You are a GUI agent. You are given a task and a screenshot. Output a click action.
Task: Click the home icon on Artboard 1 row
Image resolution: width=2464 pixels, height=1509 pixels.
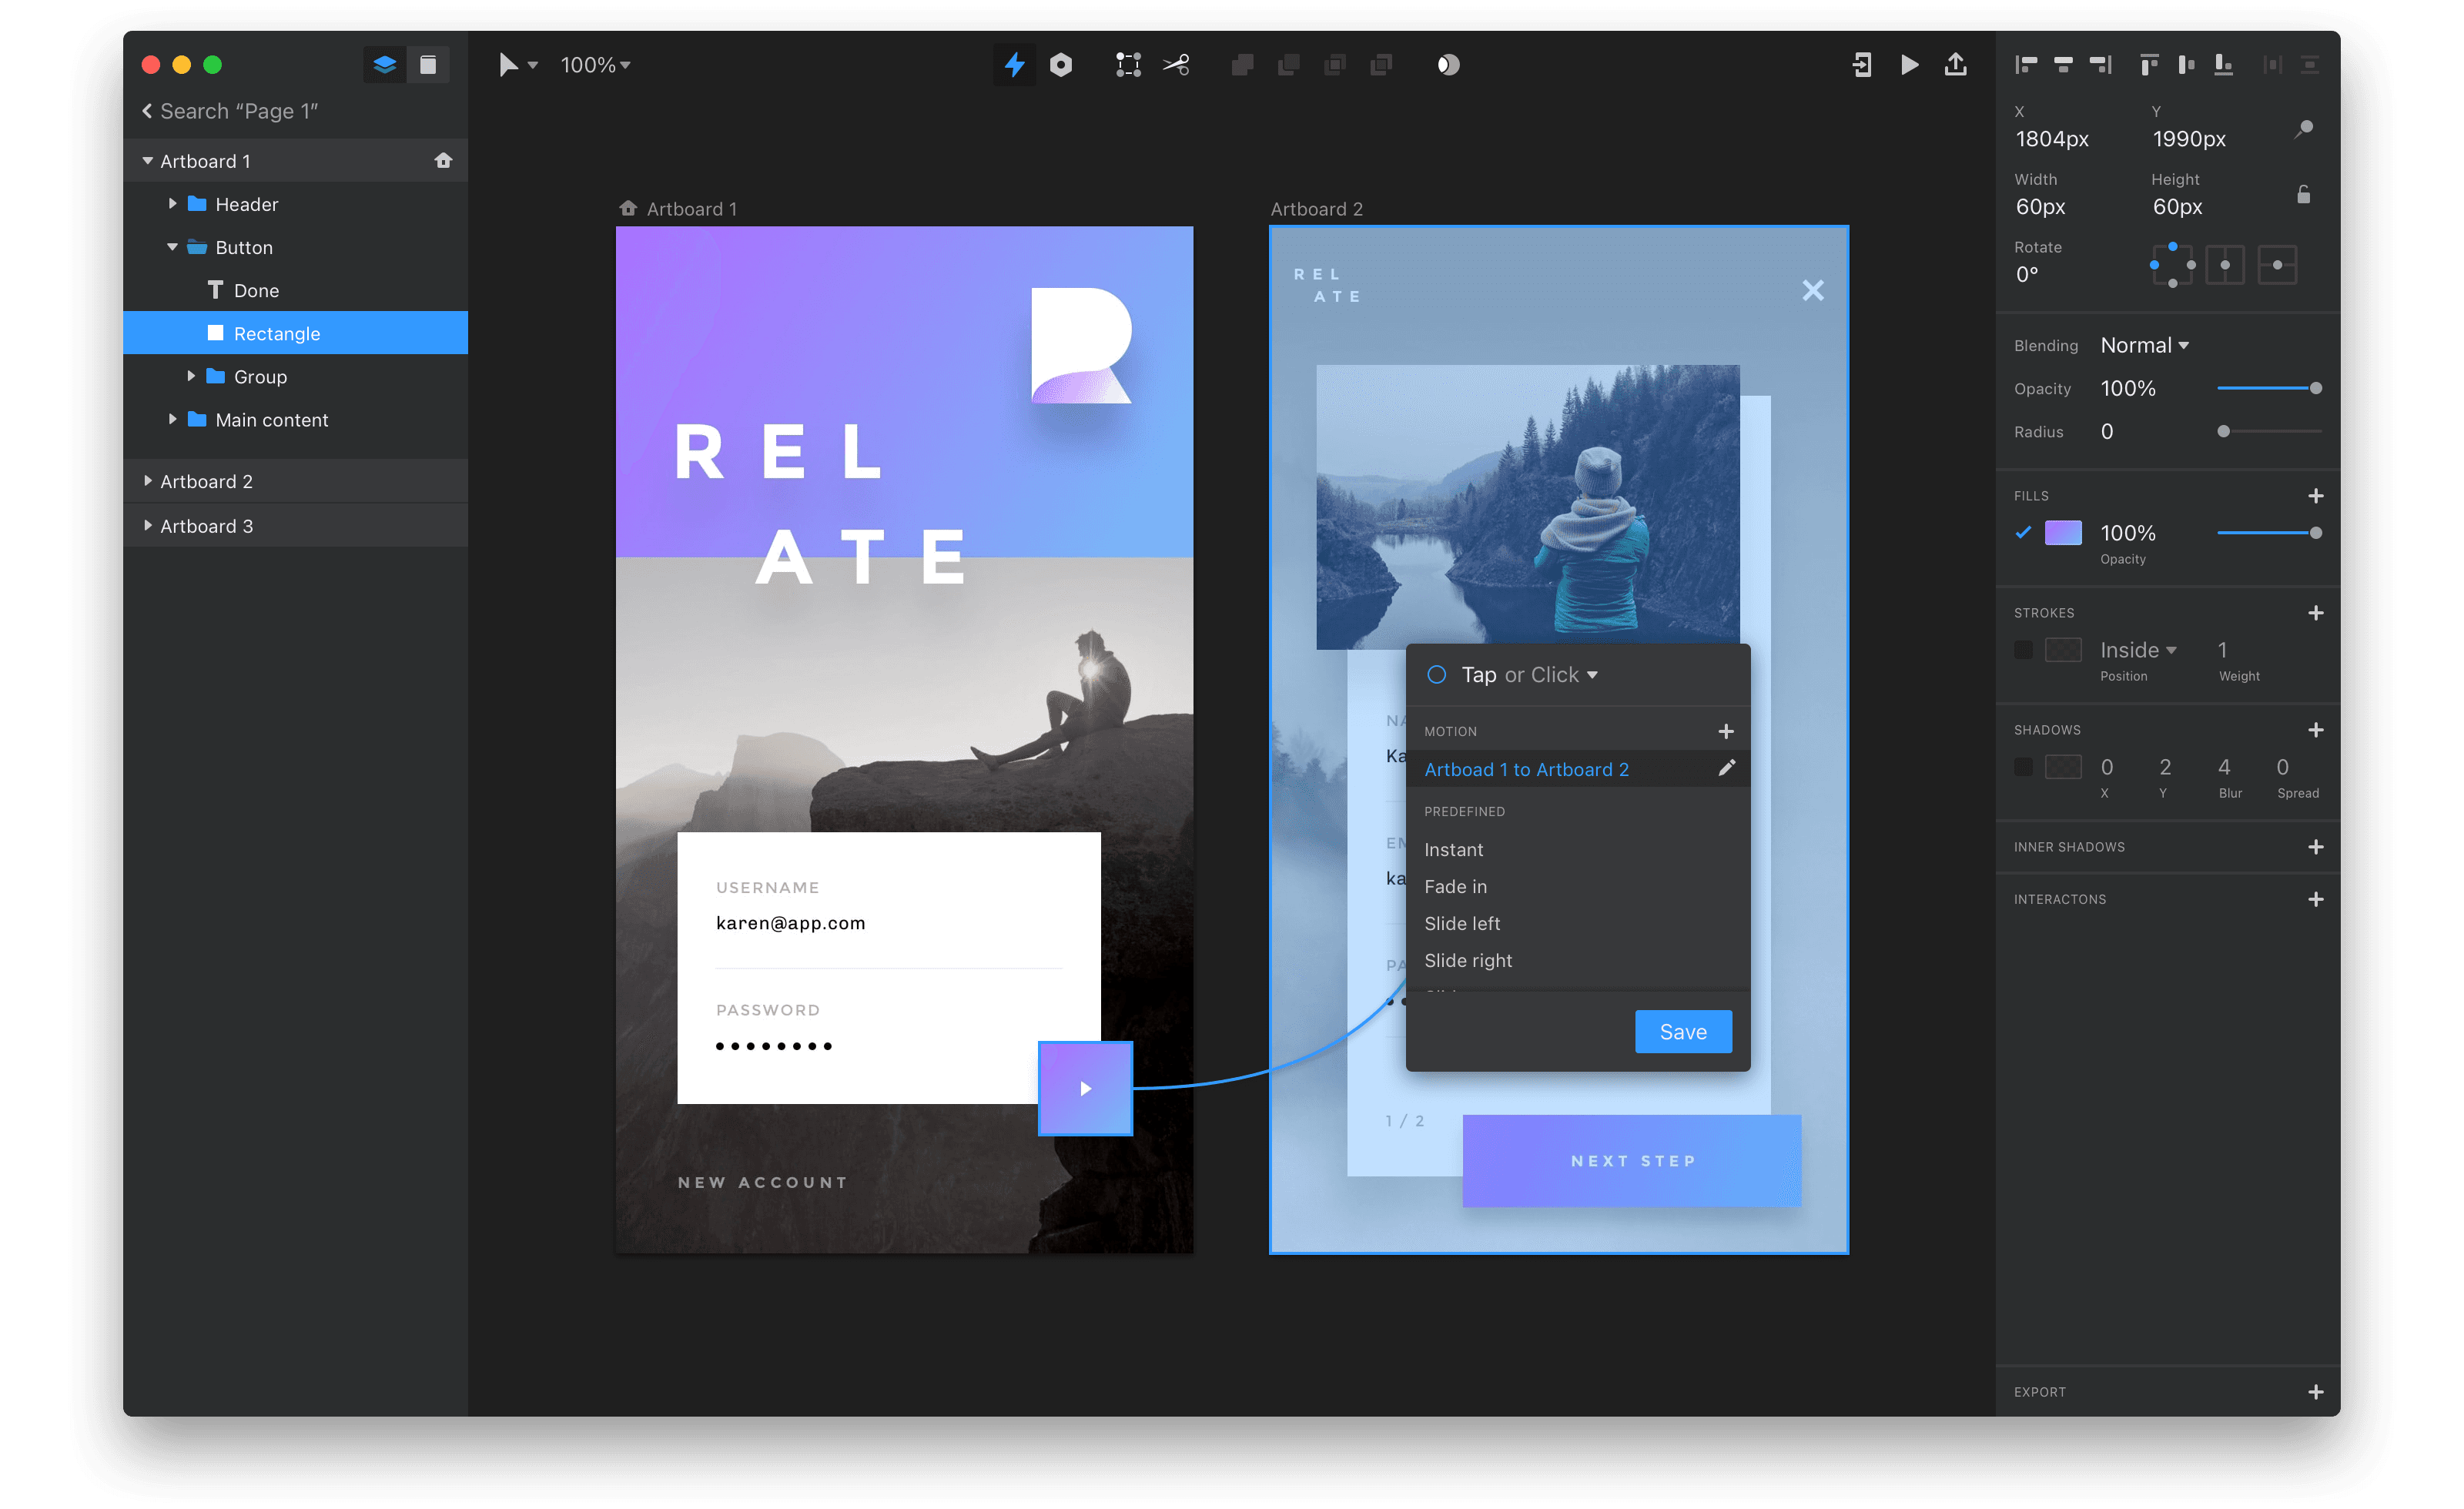coord(443,161)
